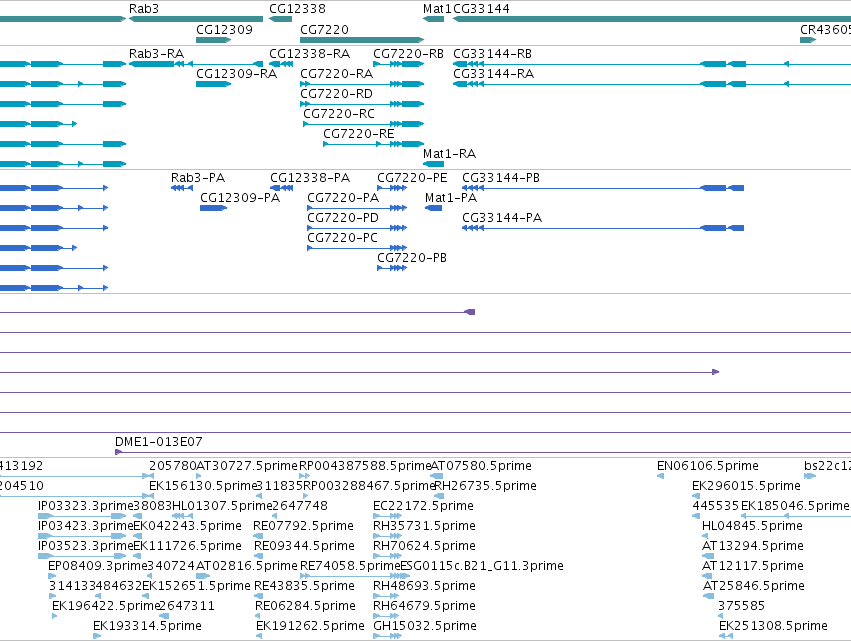Select the RE43835.5prime EST label
Screen dimensions: 851x641
[x=304, y=586]
